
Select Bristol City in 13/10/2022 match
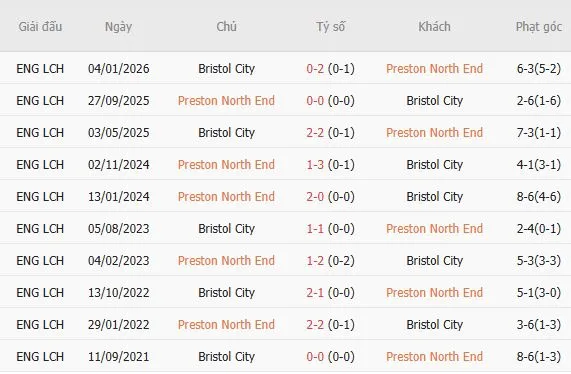pos(226,293)
